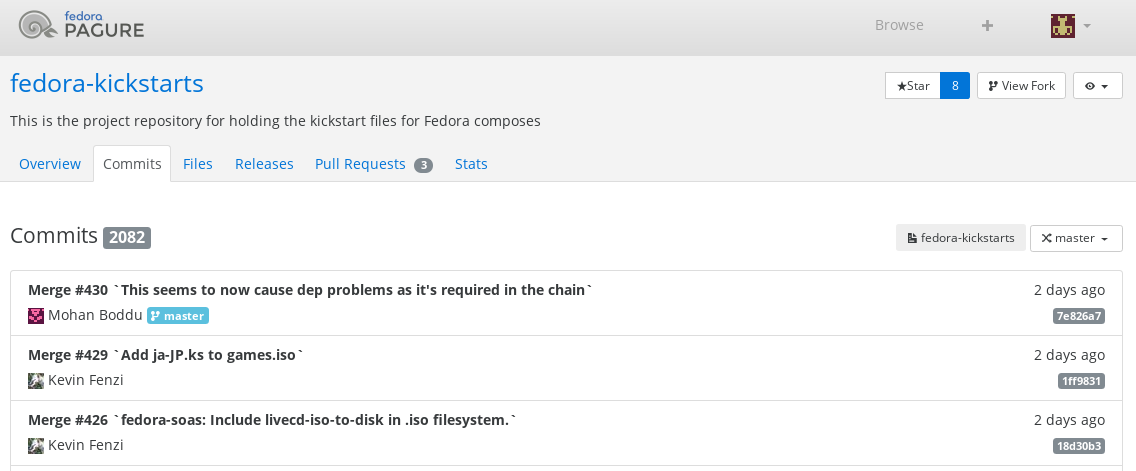Expand the master branch dropdown

pos(1076,238)
